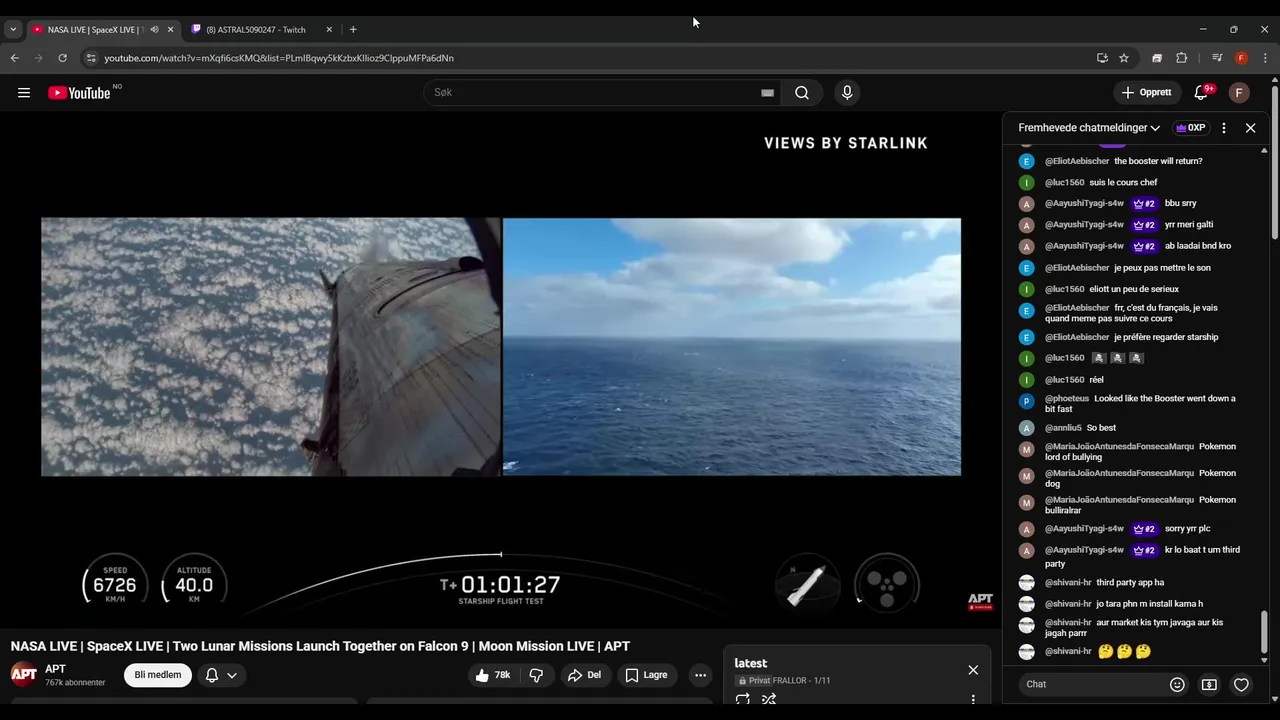1280x720 pixels.
Task: Go back in browser history
Action: [x=15, y=58]
